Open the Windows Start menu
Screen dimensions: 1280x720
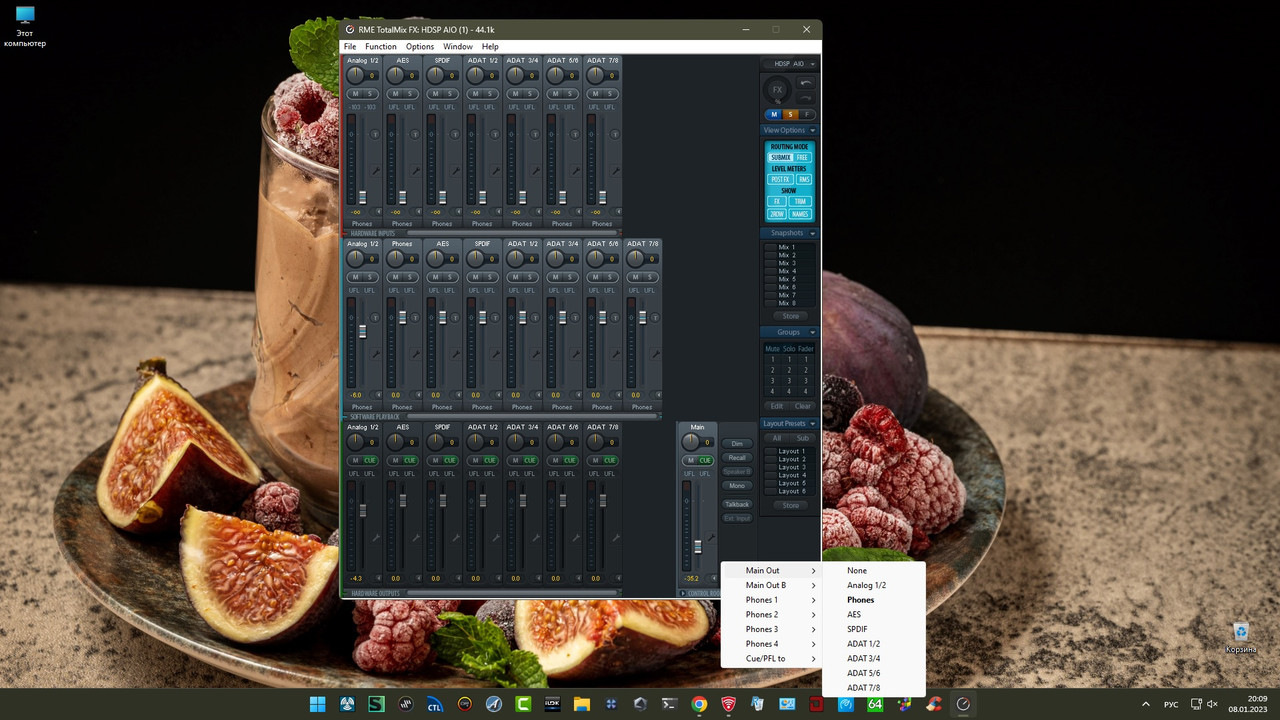pyautogui.click(x=317, y=704)
